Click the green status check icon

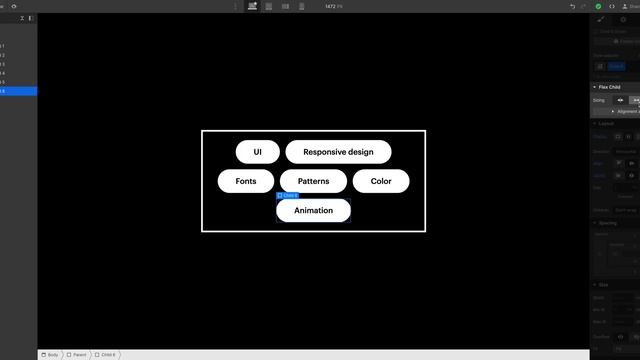pos(598,7)
